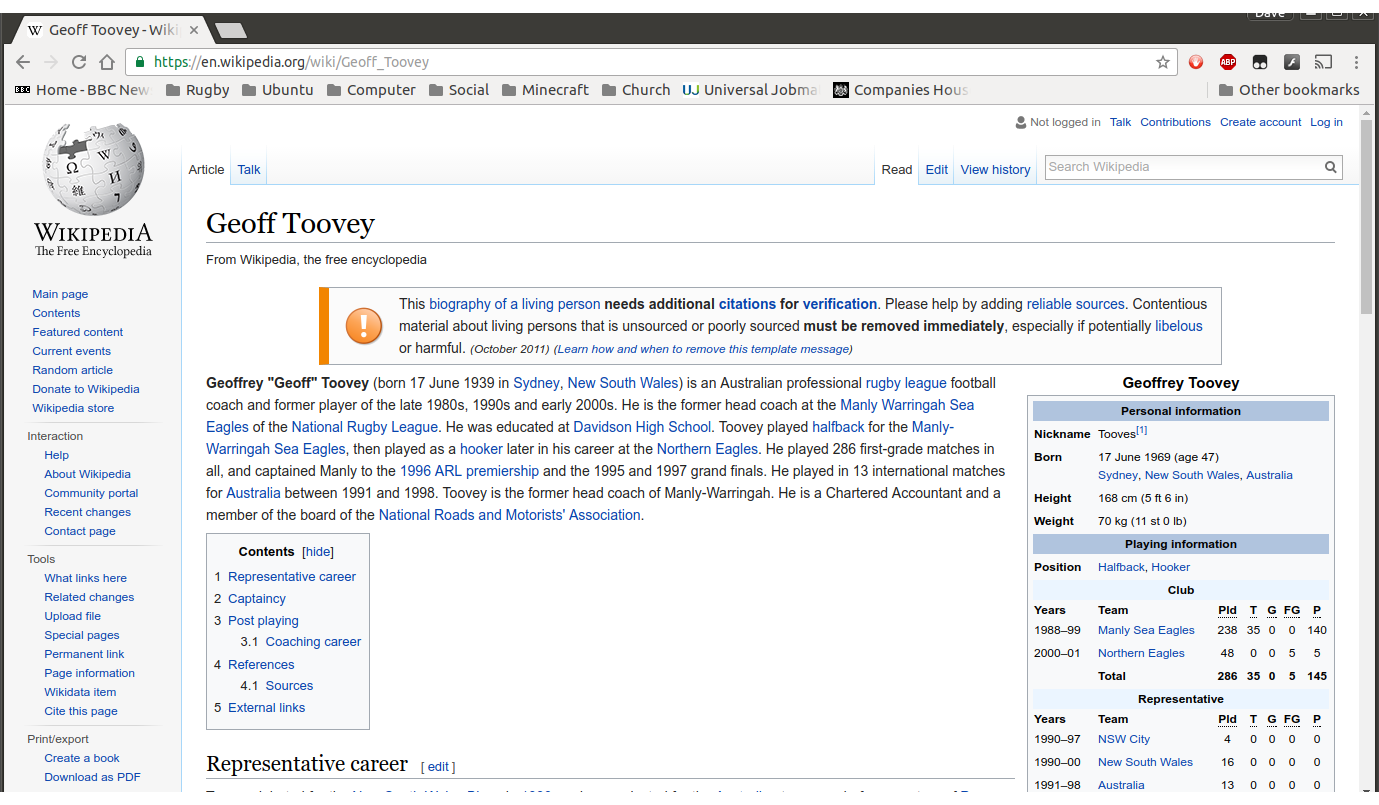1379x805 pixels.
Task: Open the Davidson High School link
Action: [x=642, y=427]
